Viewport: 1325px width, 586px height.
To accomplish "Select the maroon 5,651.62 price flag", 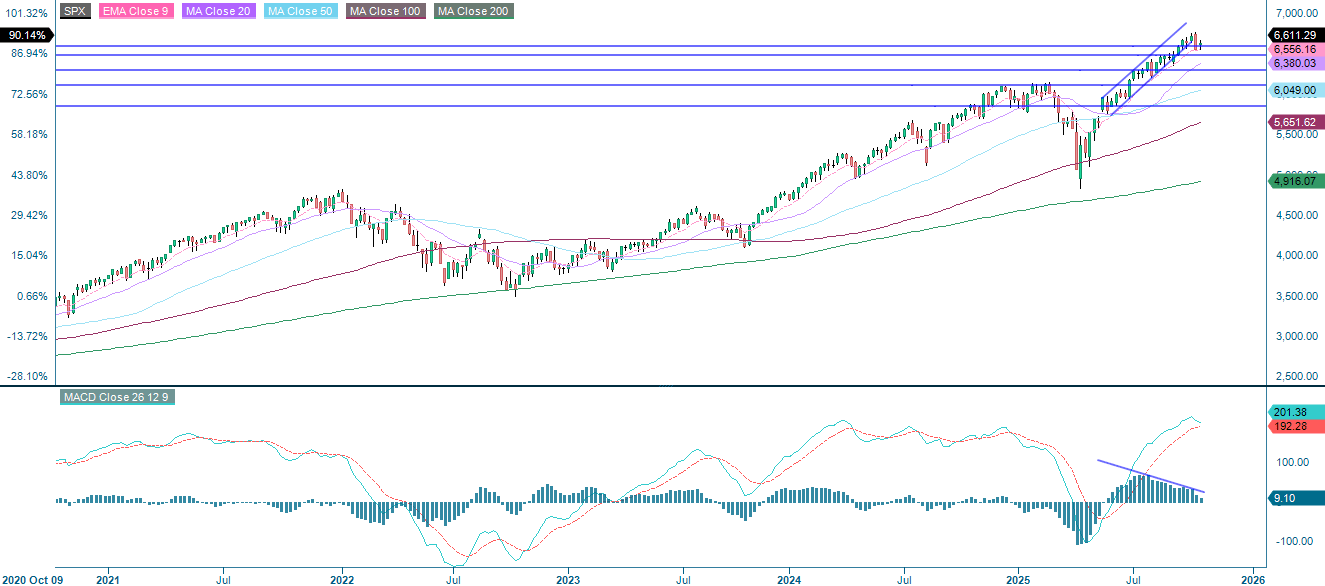I will tap(1296, 120).
